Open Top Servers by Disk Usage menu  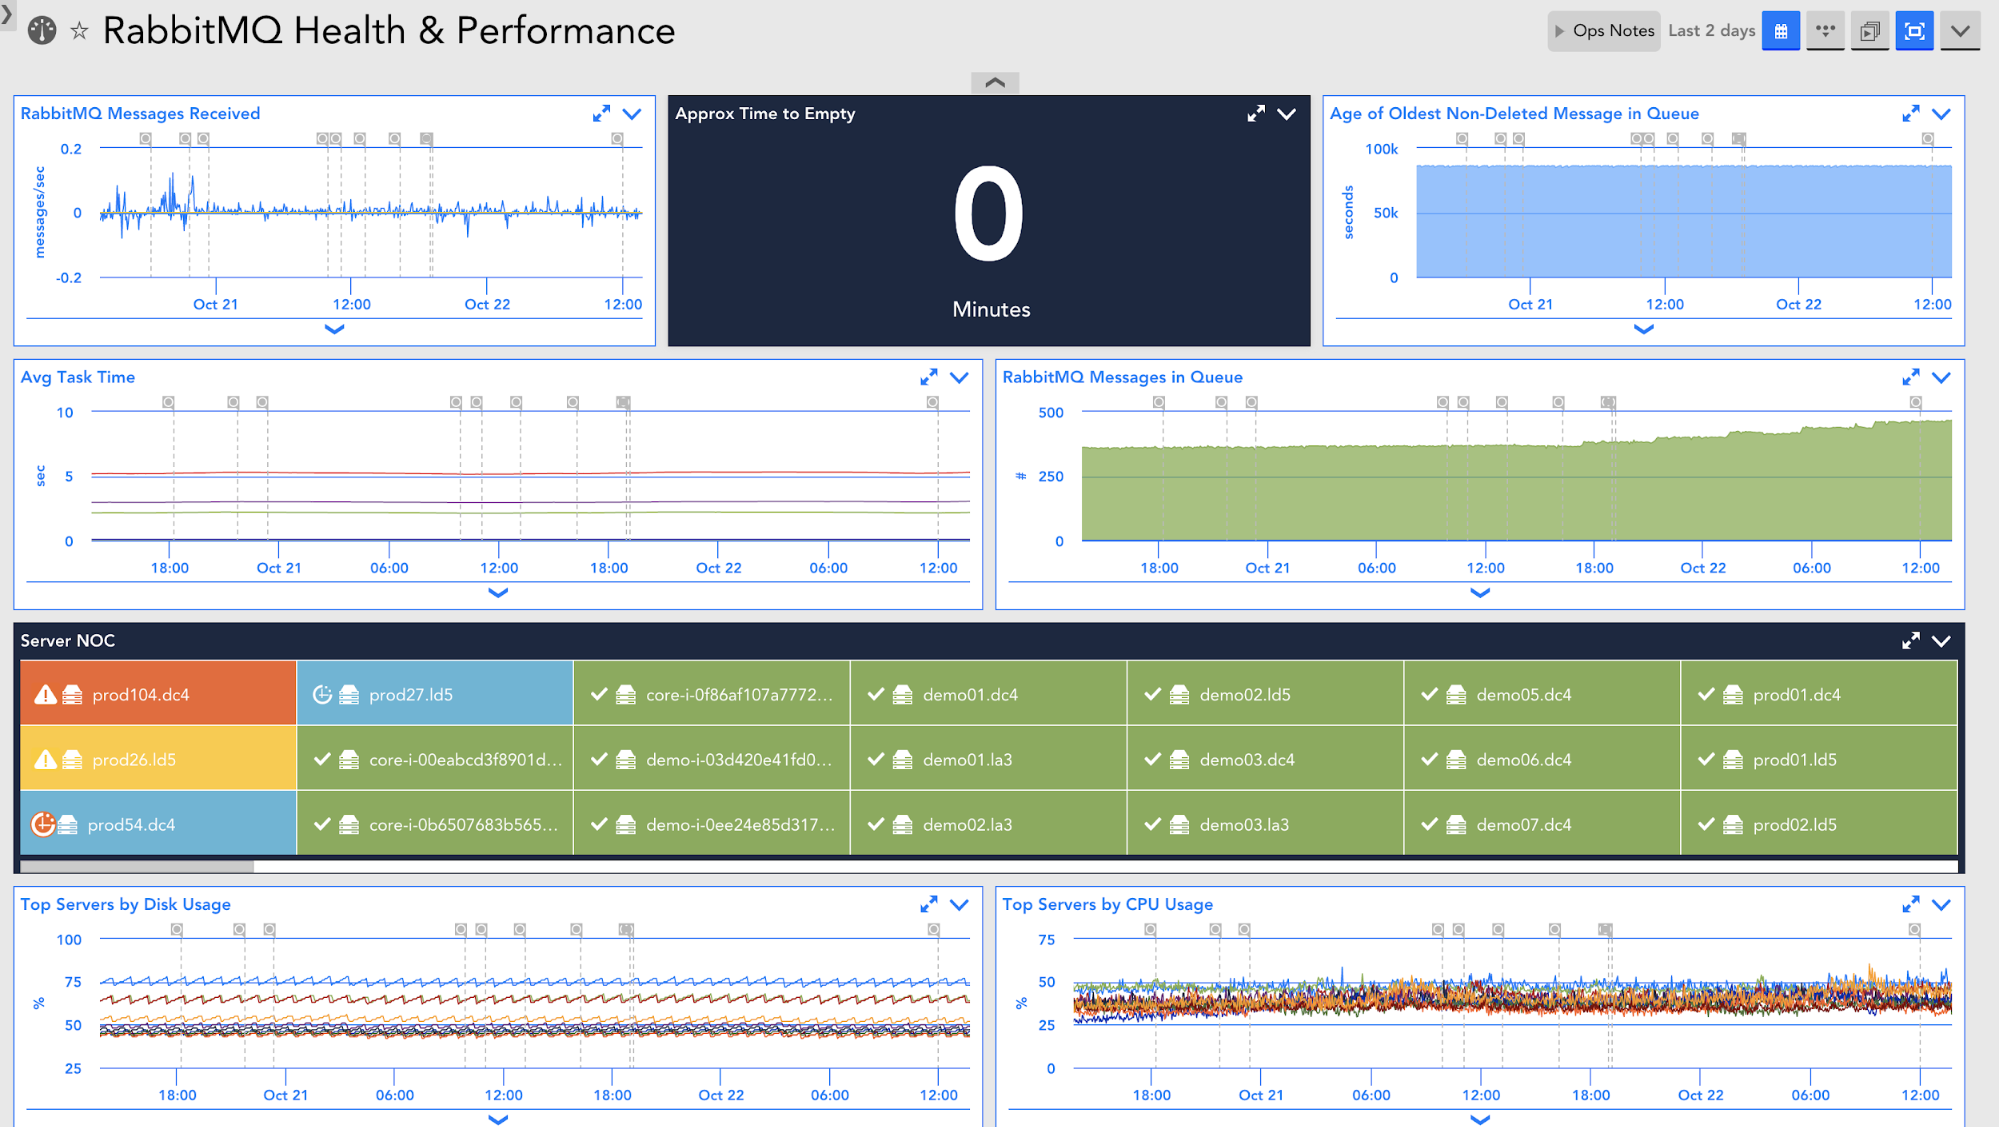tap(960, 904)
